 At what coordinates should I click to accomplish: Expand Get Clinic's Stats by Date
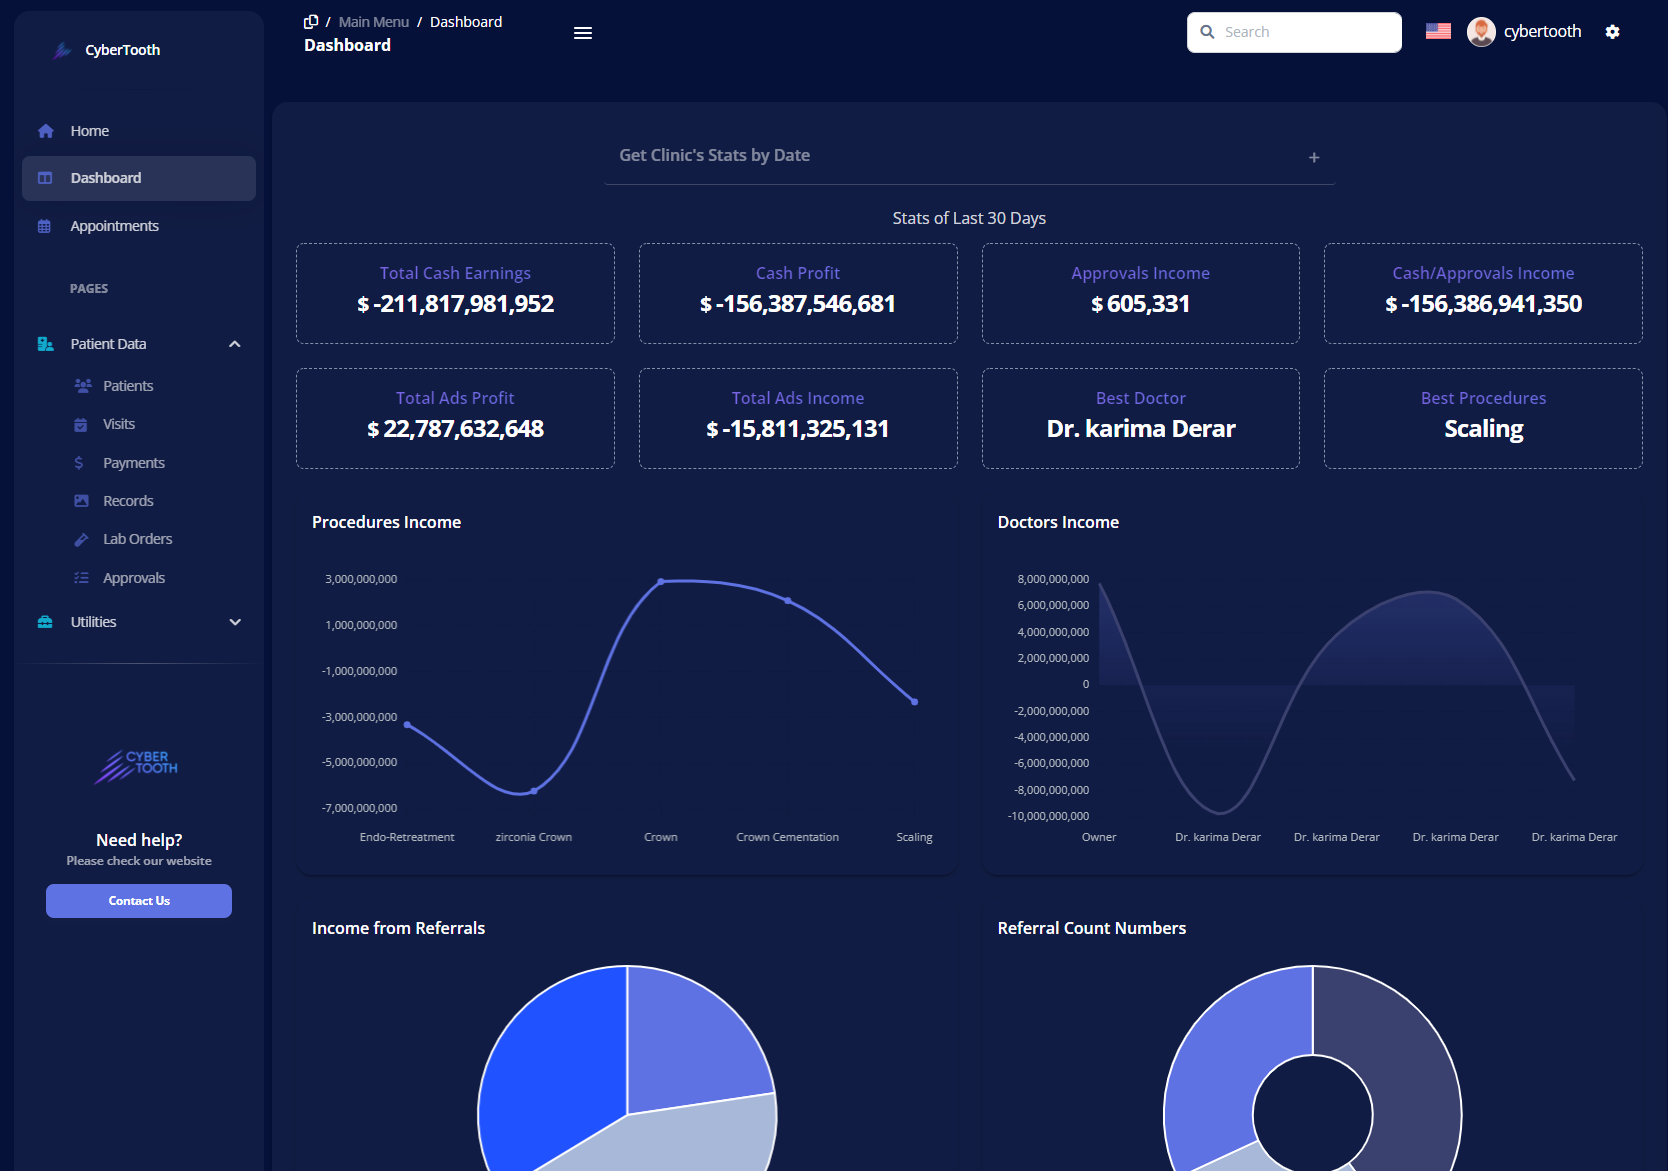coord(1314,156)
